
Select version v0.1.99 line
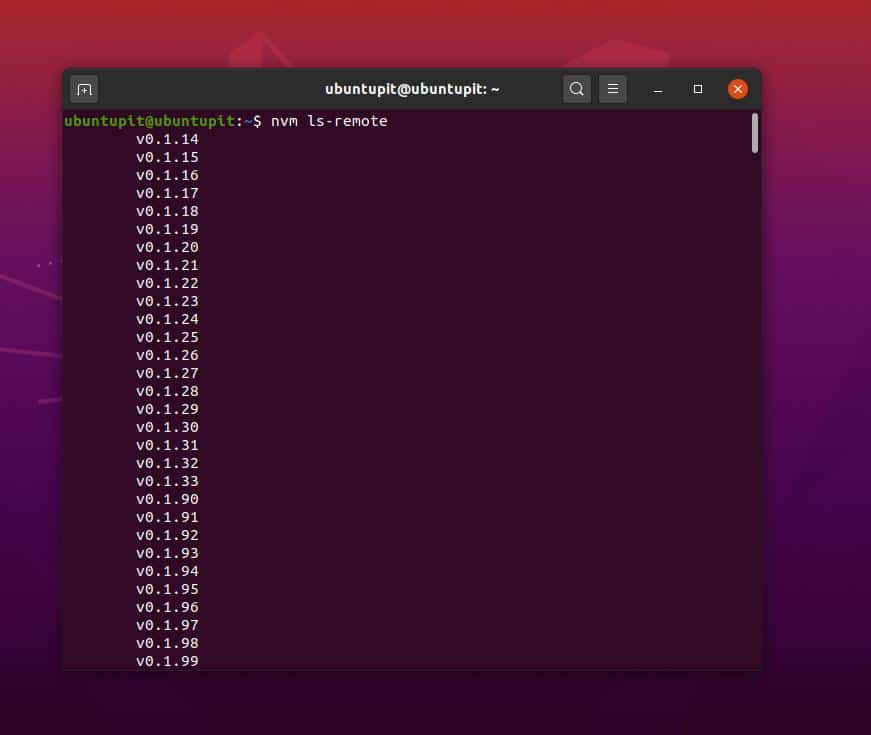167,661
